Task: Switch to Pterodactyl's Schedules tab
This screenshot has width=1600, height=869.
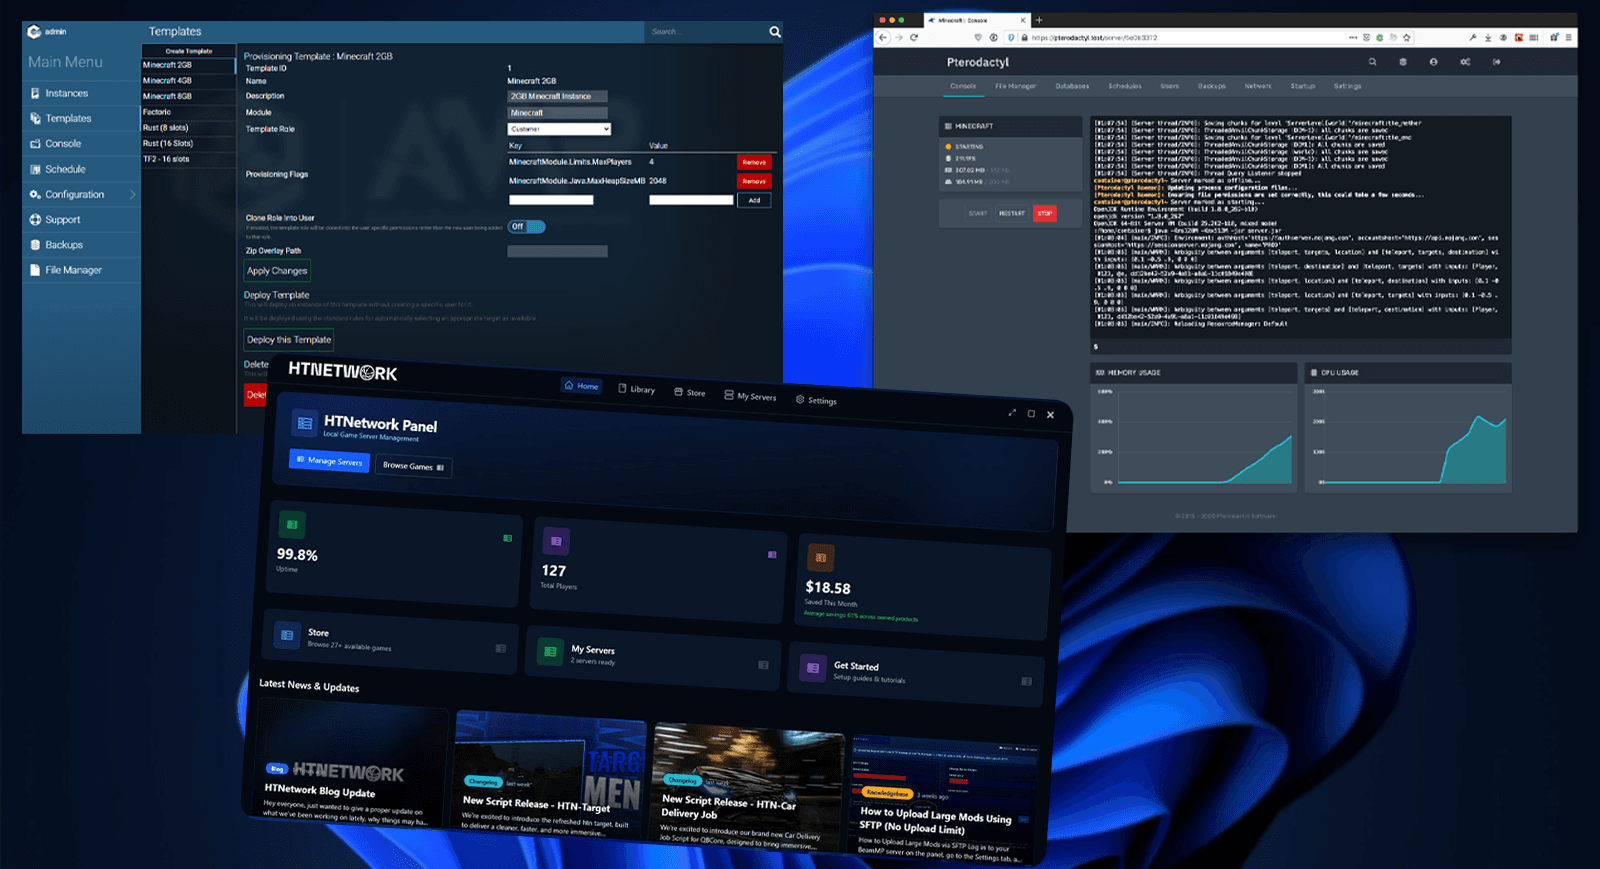Action: pyautogui.click(x=1125, y=86)
